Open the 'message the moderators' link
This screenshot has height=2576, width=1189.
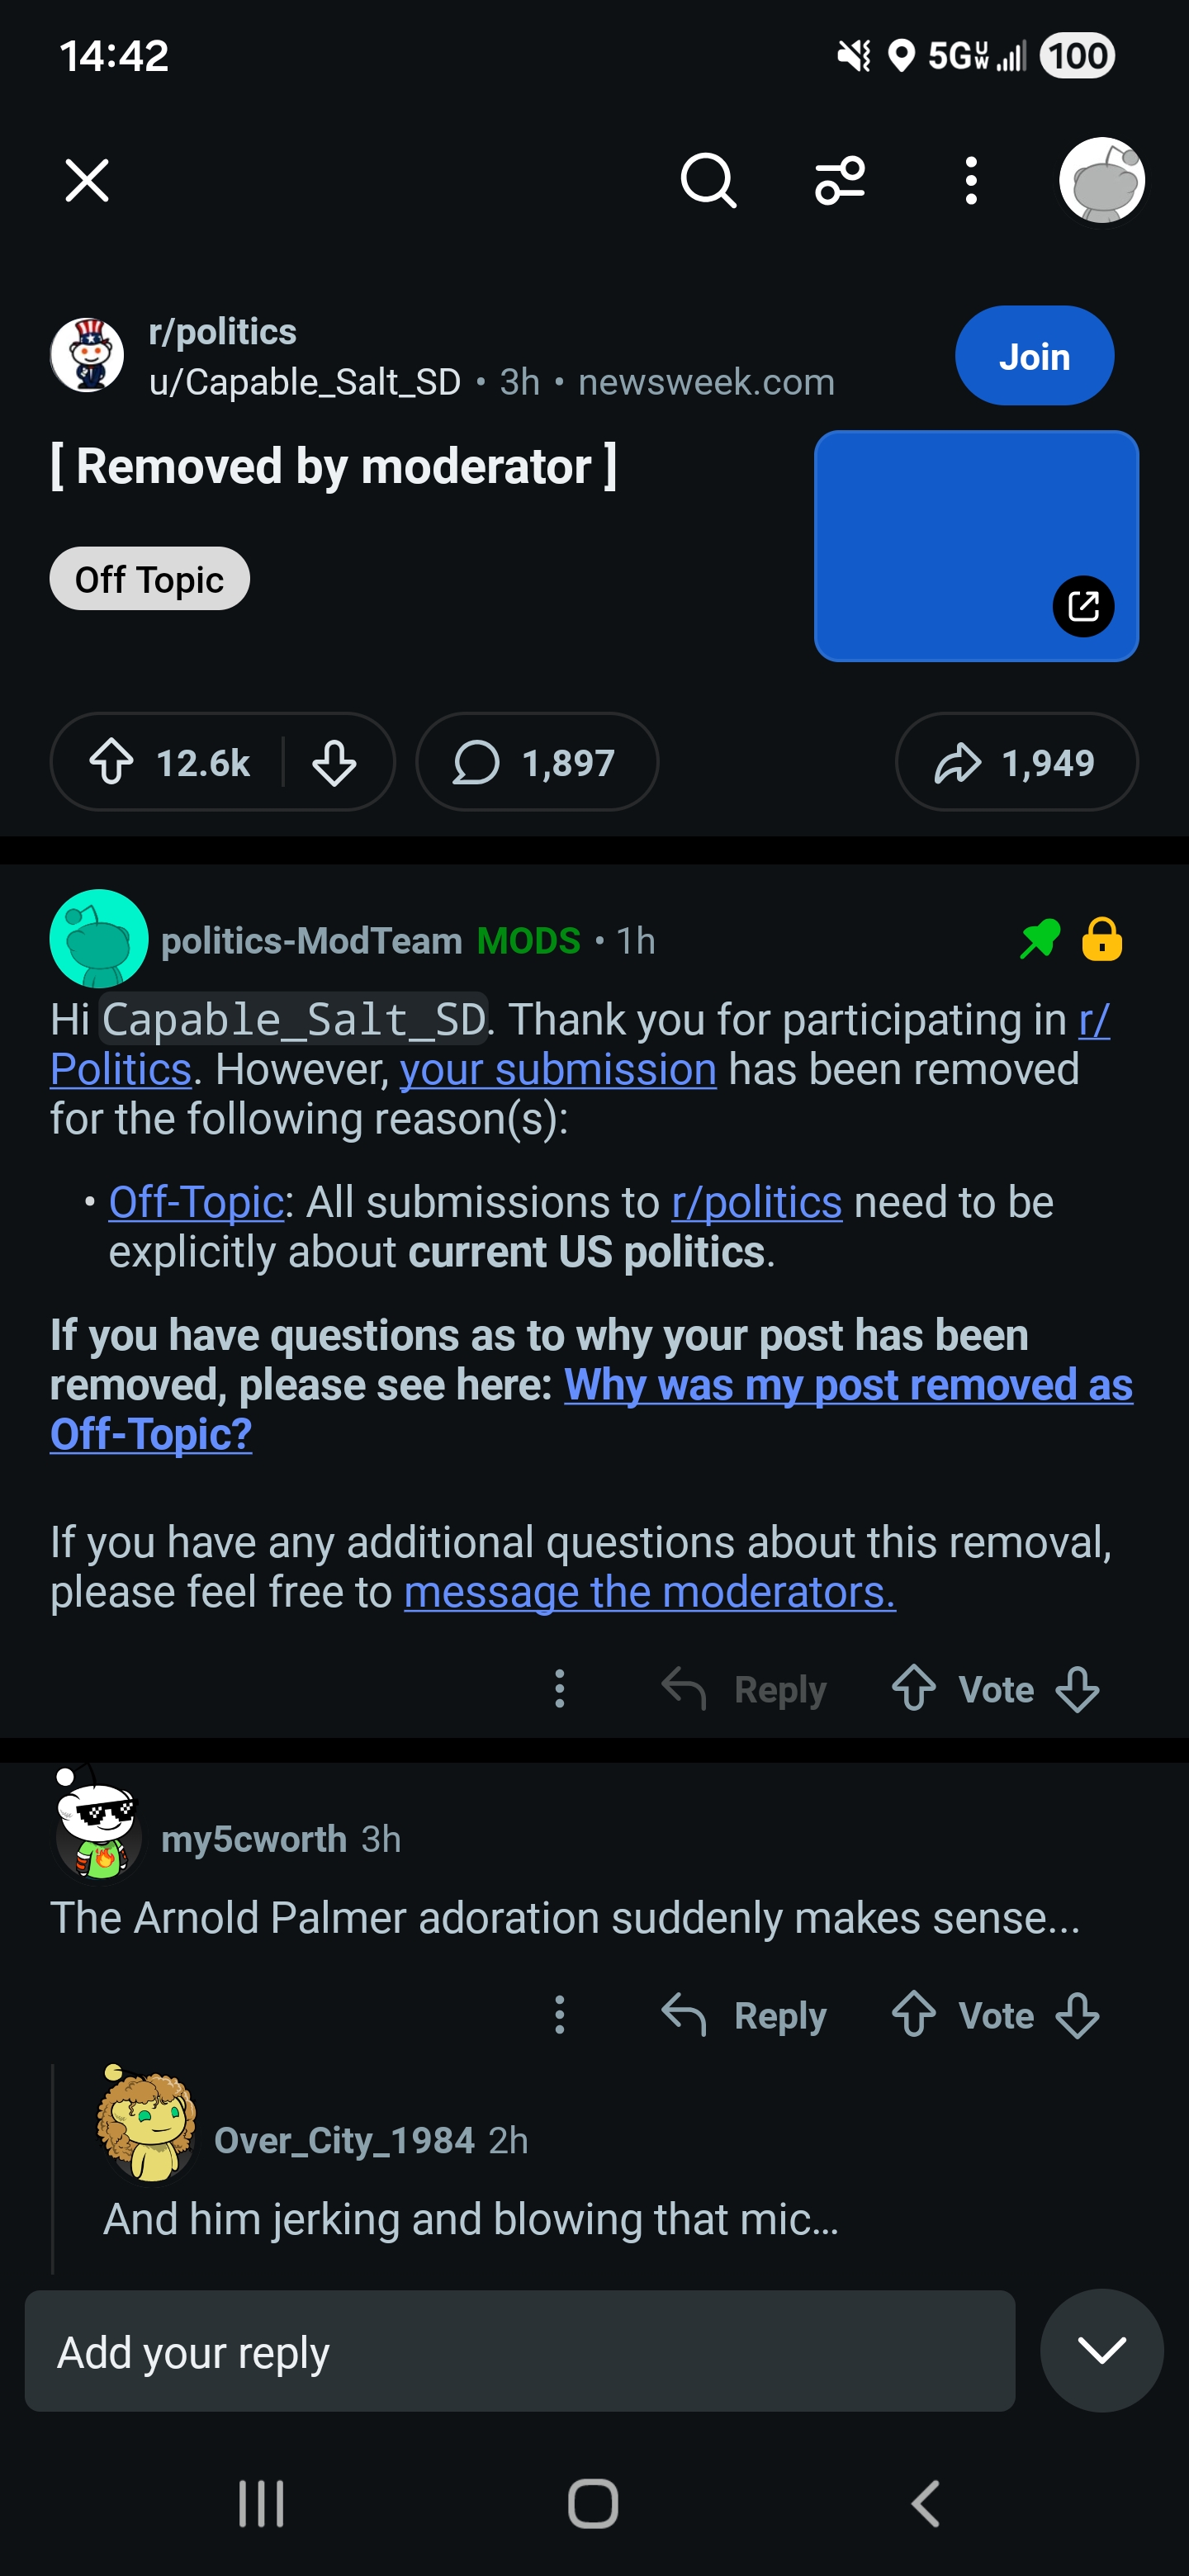[649, 1592]
